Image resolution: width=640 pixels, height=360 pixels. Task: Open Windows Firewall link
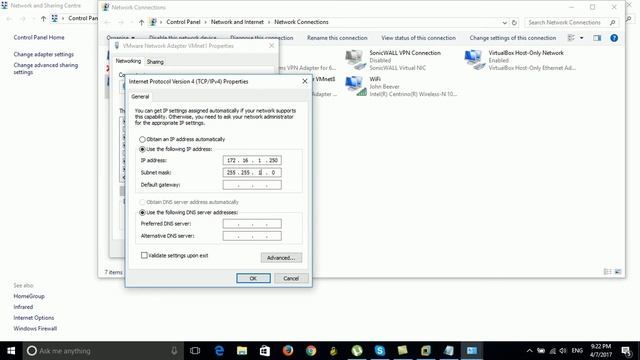click(x=35, y=329)
